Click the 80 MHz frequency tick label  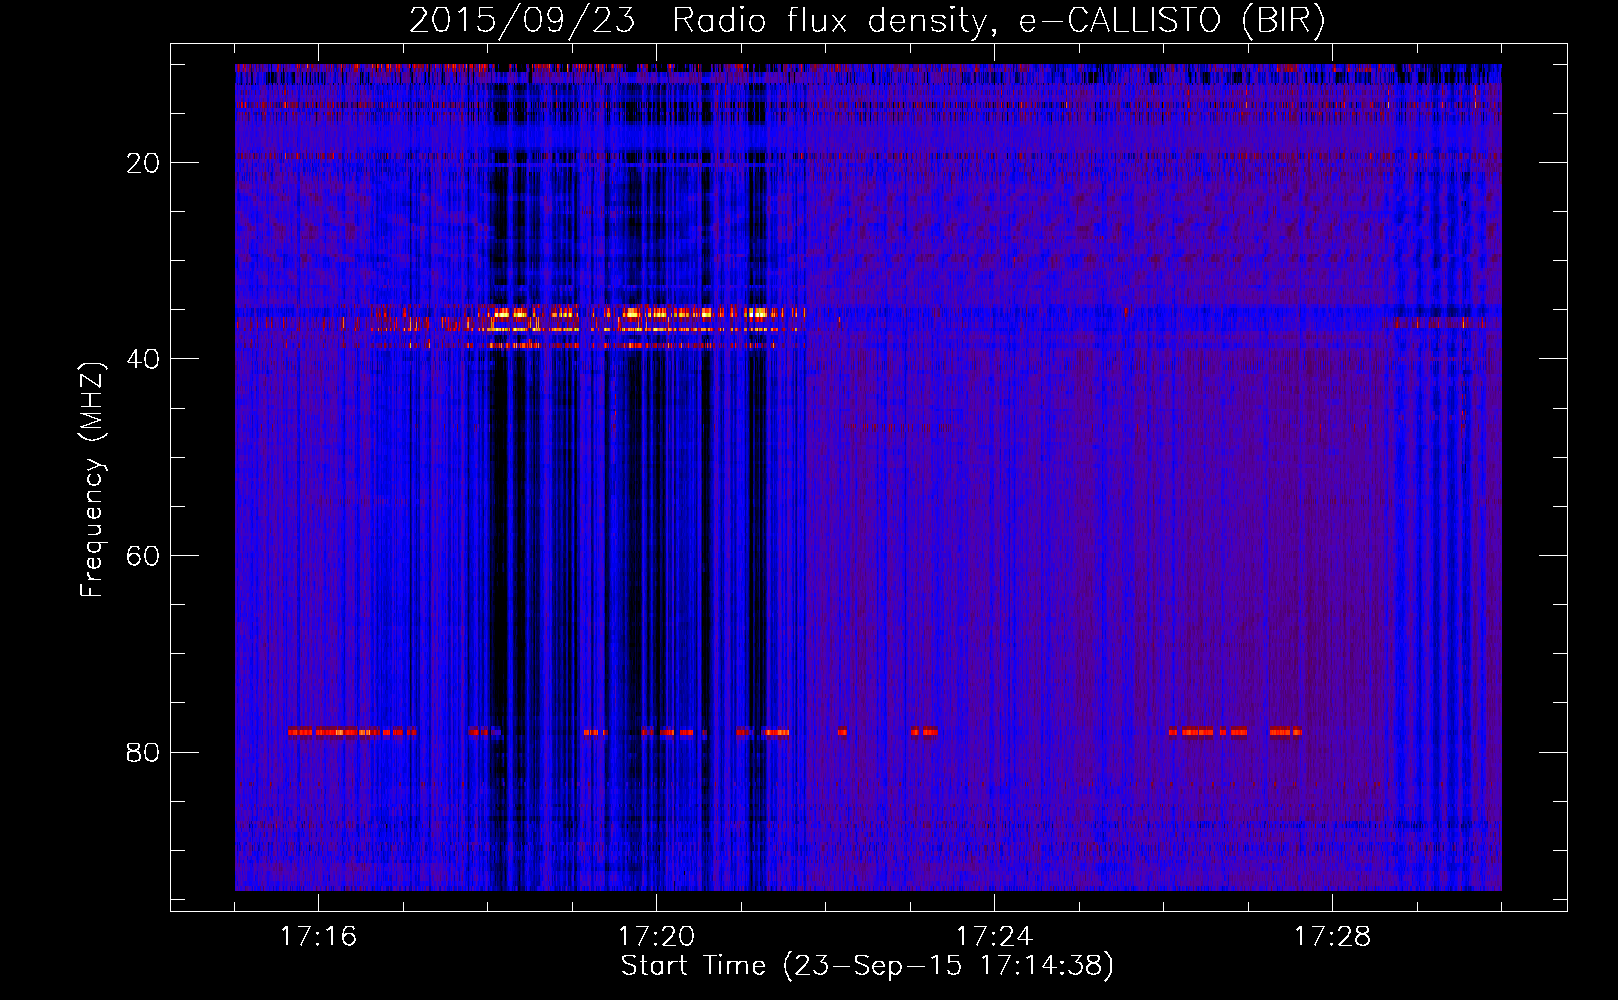143,752
